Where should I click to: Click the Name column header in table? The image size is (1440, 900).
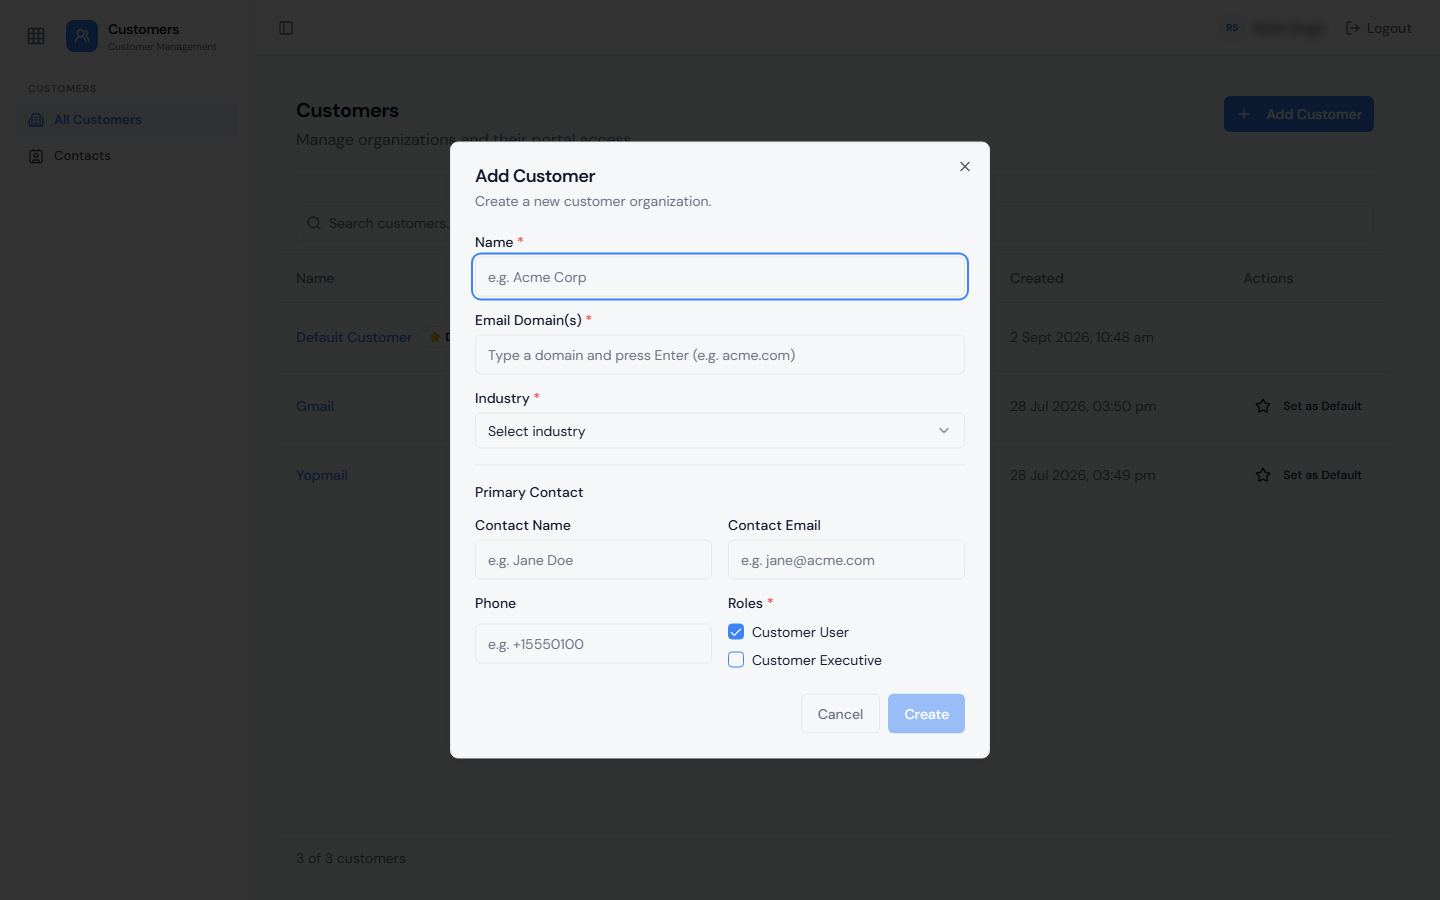pyautogui.click(x=315, y=278)
